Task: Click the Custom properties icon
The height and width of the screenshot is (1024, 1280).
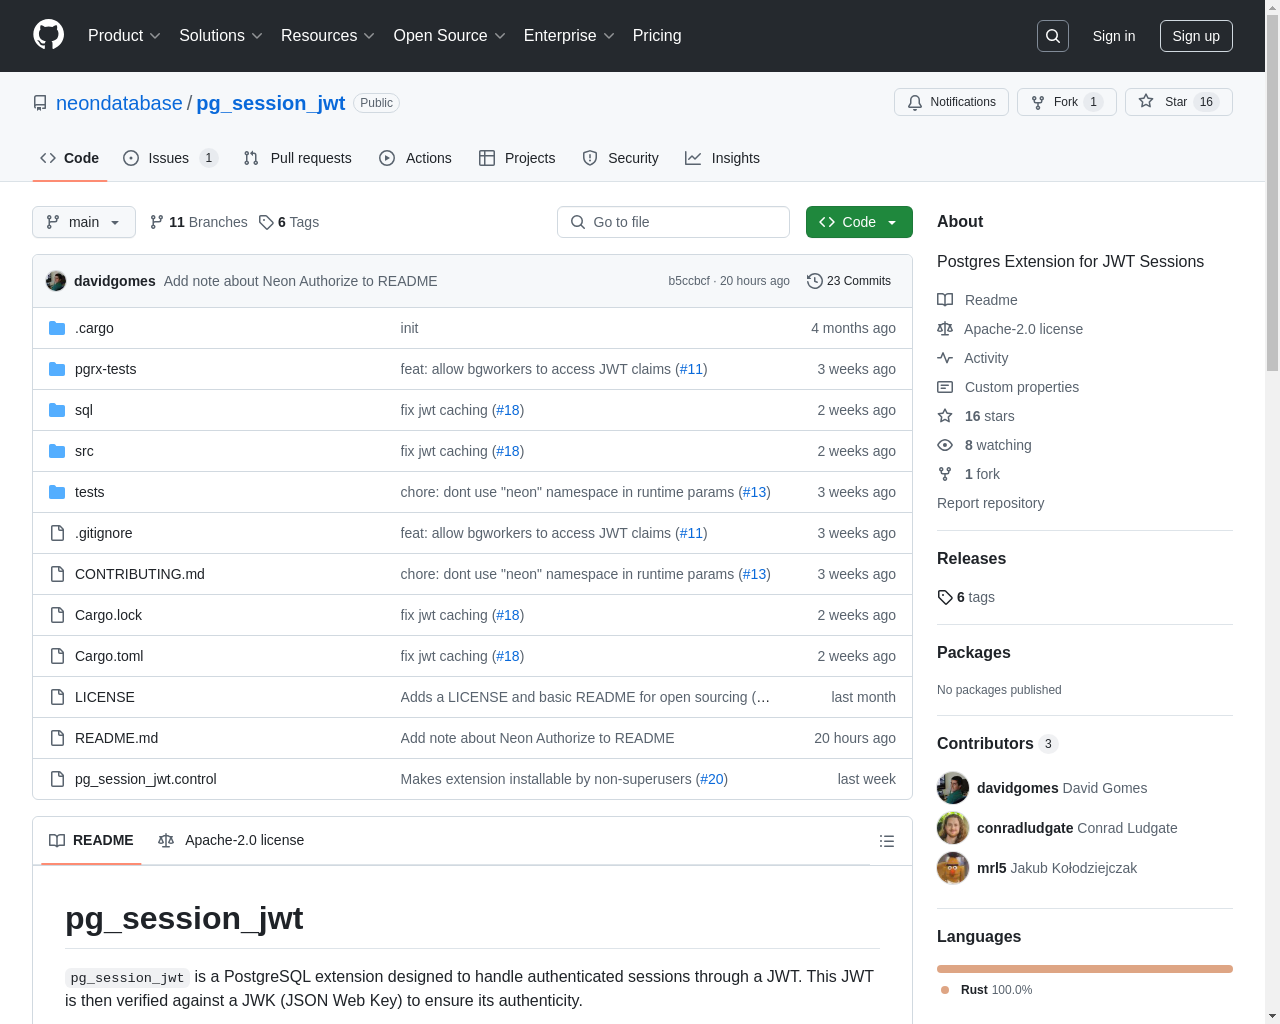Action: tap(945, 387)
